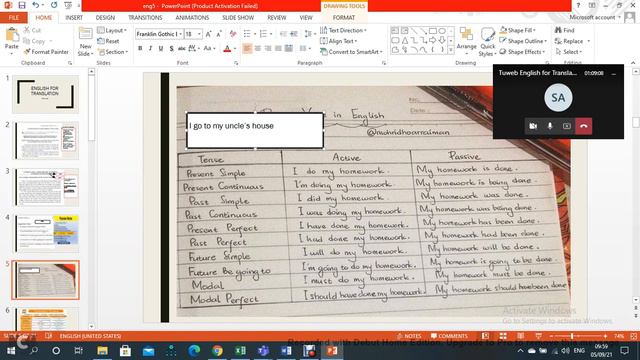Select the Format Painter tool

46,52
